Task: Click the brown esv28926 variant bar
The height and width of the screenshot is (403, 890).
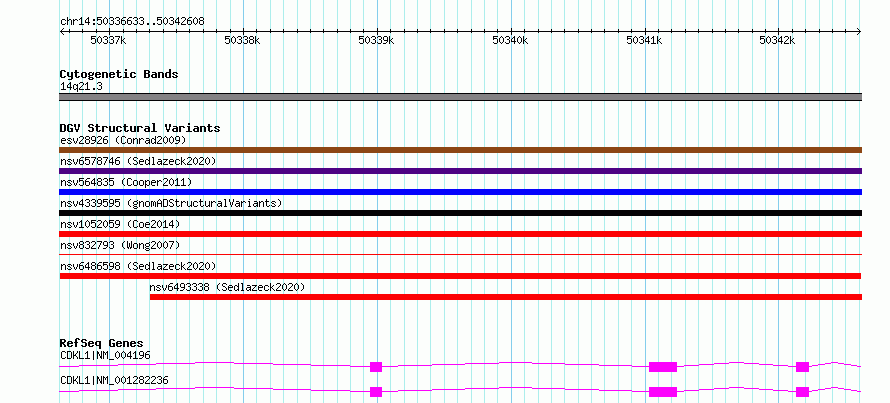Action: point(460,150)
